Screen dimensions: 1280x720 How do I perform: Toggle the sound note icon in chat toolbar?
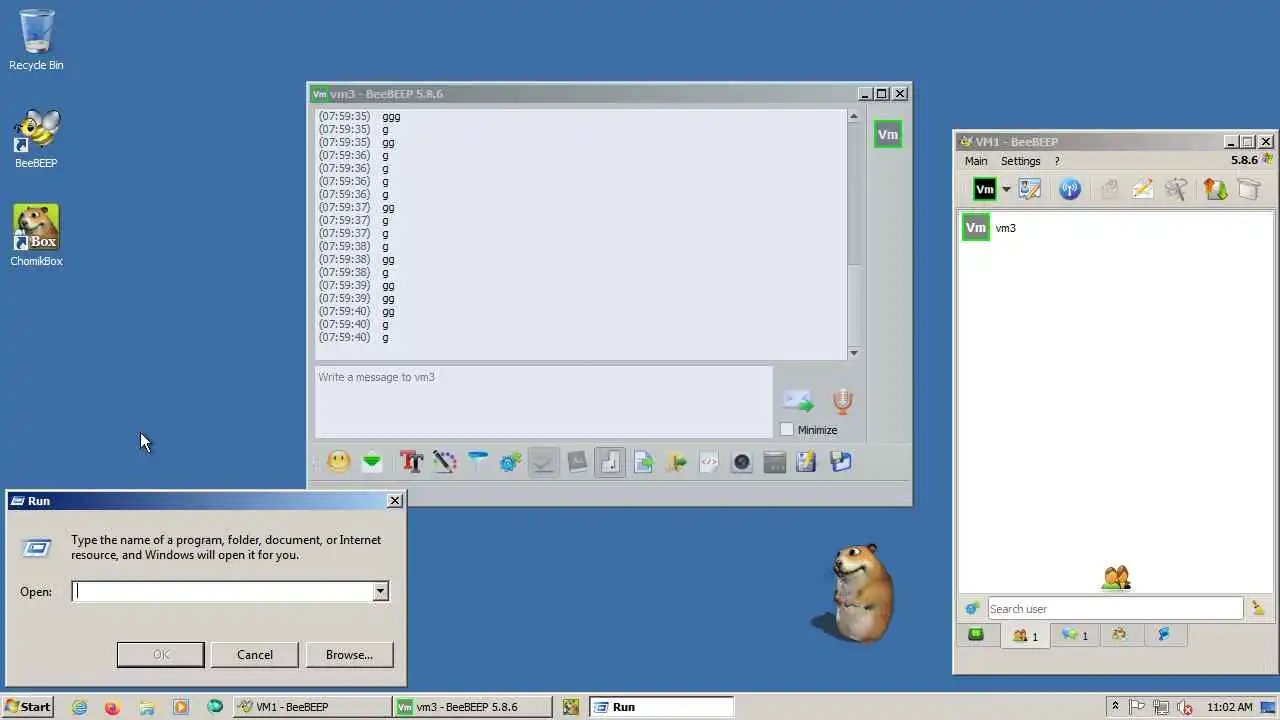coord(610,462)
